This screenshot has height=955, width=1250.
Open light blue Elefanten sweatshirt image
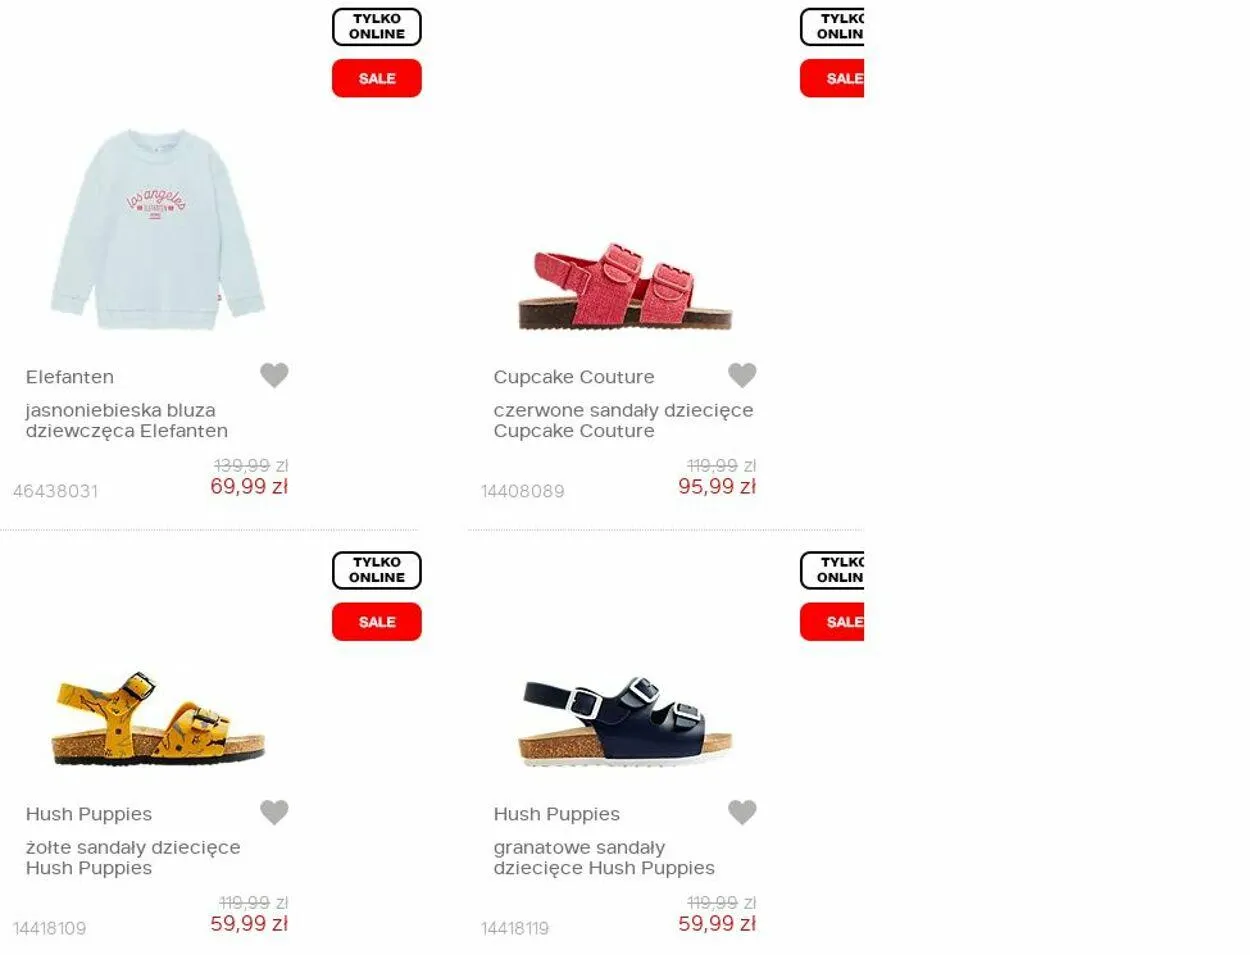point(158,229)
